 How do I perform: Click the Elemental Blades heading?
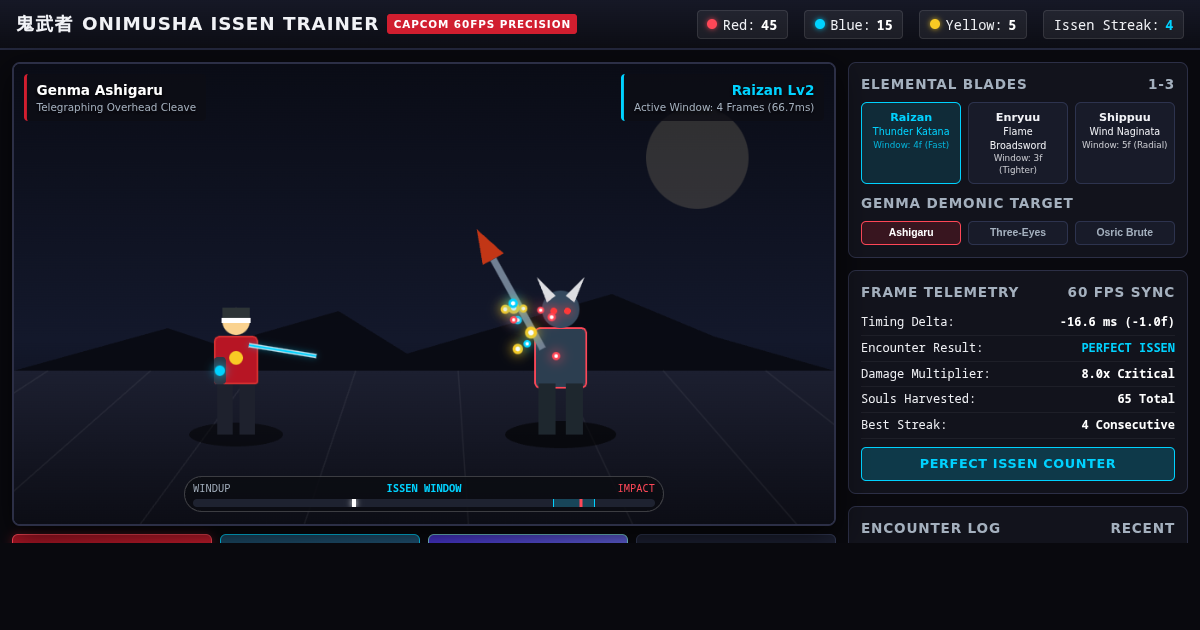(944, 84)
